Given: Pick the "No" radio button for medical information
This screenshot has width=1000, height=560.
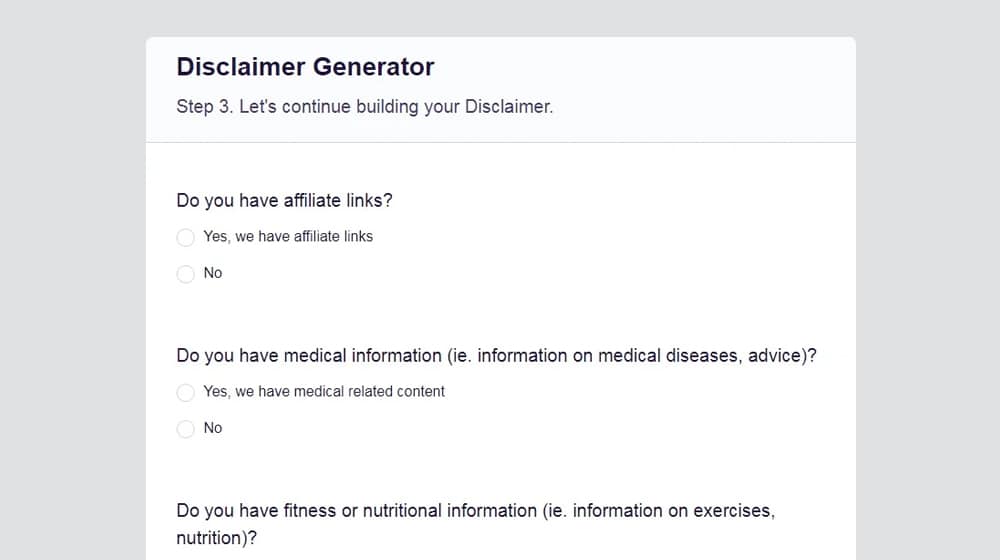Looking at the screenshot, I should tap(185, 429).
